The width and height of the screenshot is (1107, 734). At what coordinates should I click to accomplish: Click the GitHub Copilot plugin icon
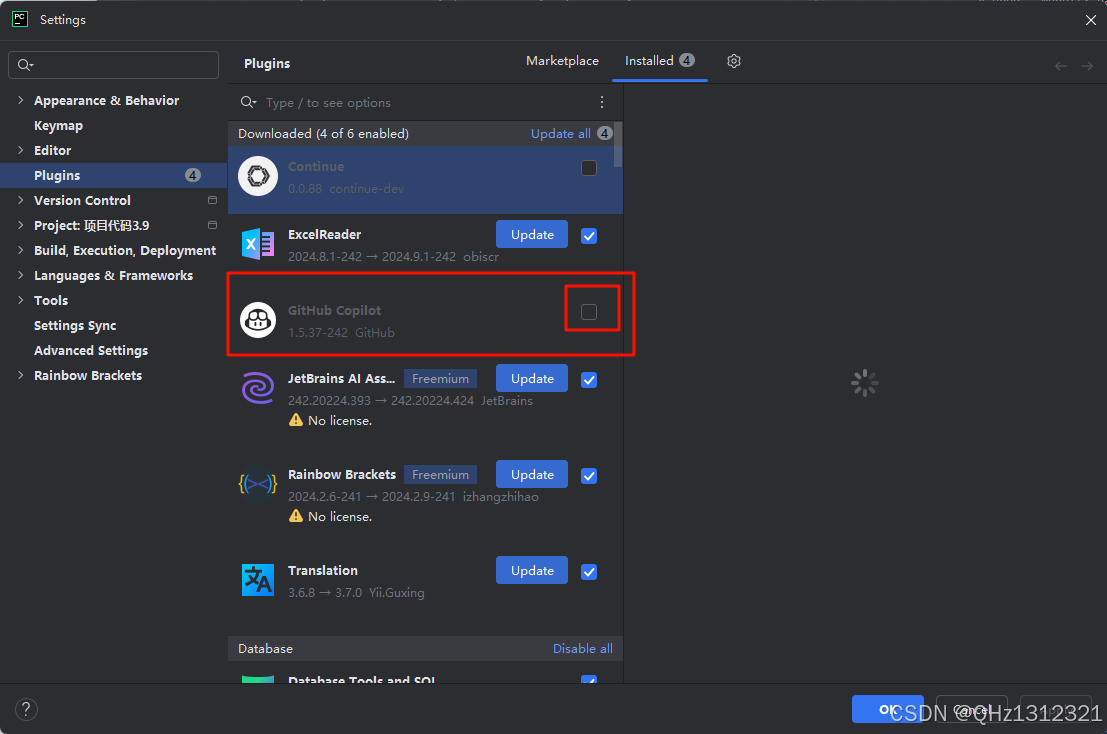pyautogui.click(x=258, y=320)
